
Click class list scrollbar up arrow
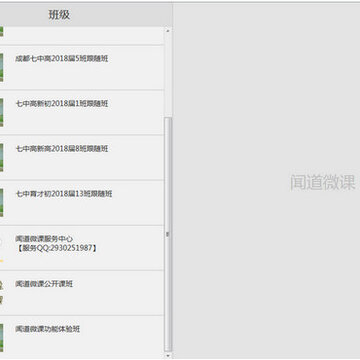click(168, 31)
